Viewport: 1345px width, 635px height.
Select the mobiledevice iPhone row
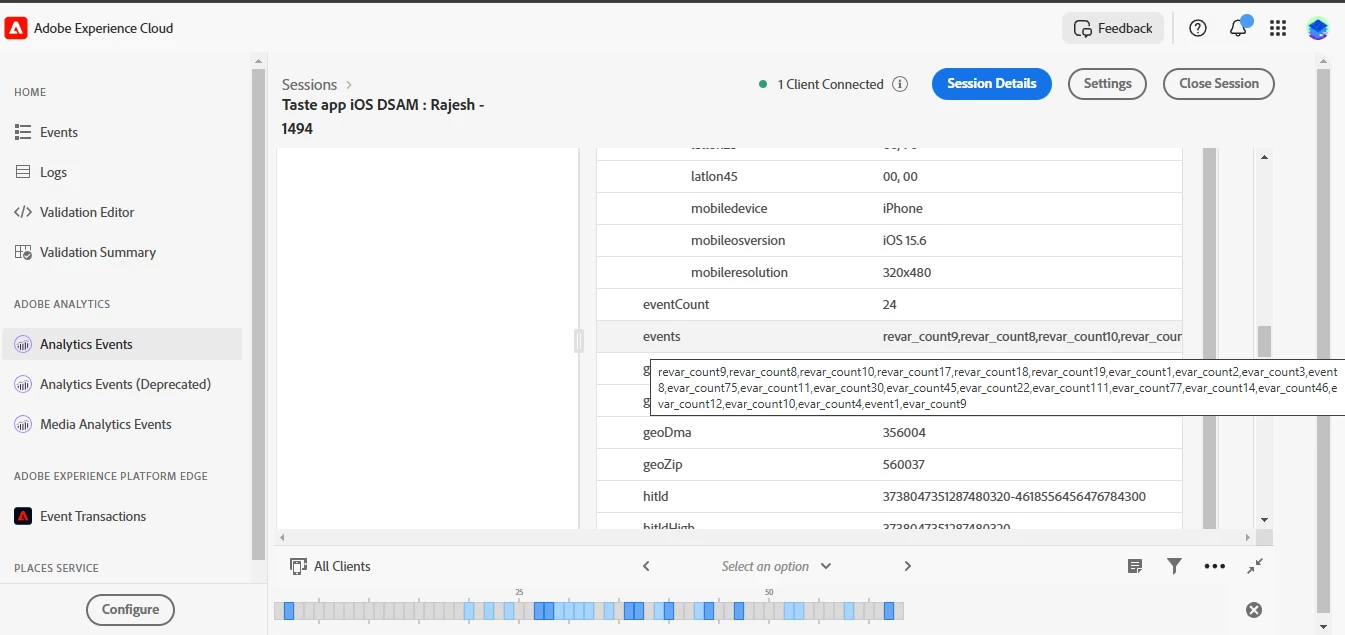pos(889,208)
